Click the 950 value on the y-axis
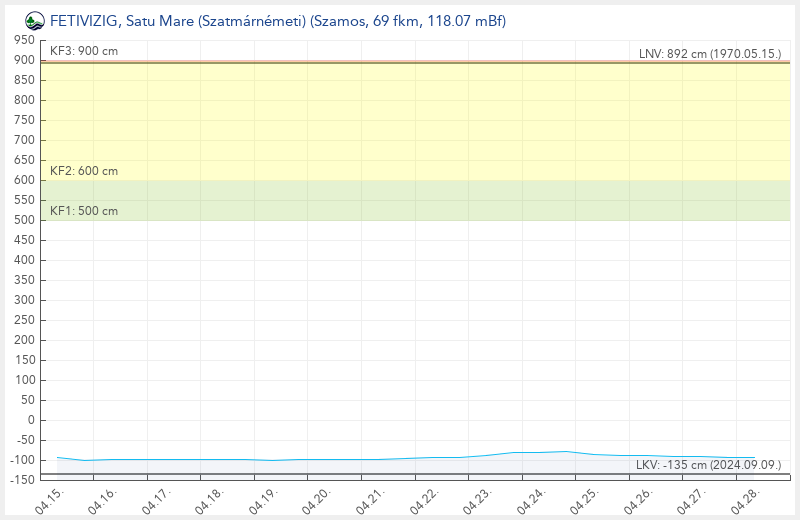Screen dimensions: 800x520 click(x=24, y=40)
